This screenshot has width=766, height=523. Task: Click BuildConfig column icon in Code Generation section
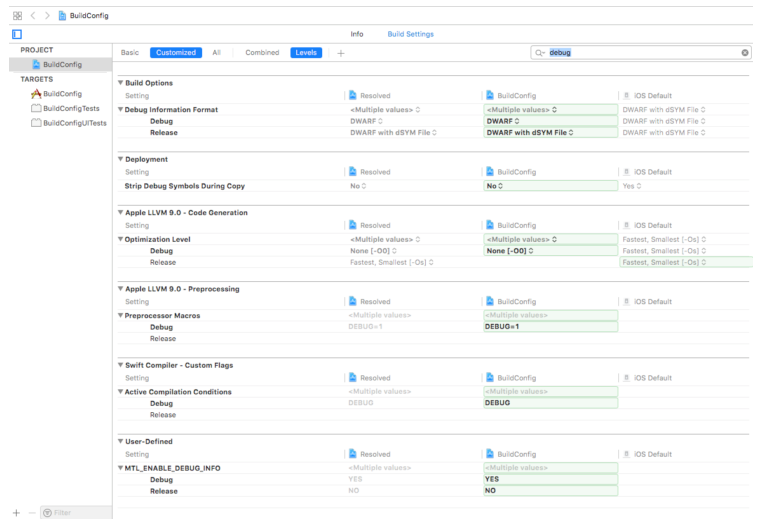[490, 225]
